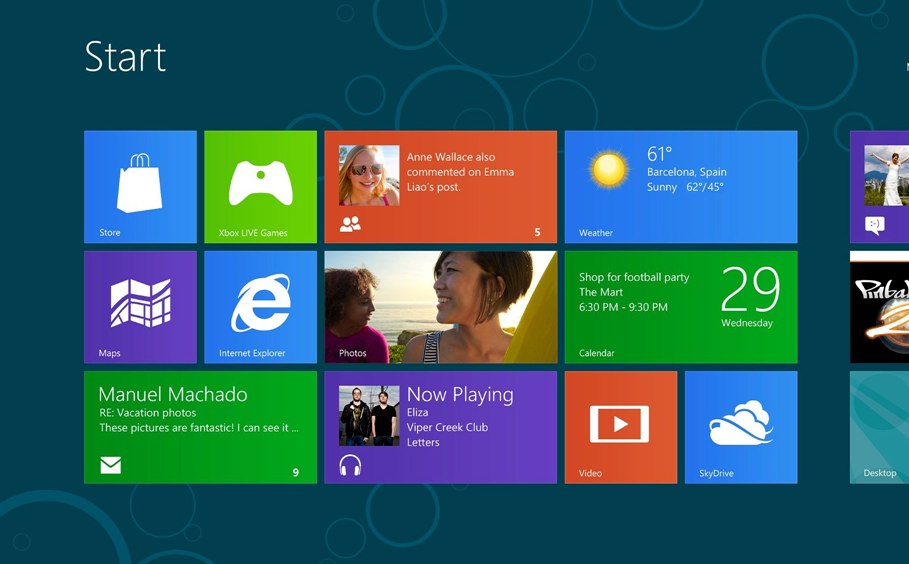Click '6:30 PM - 9:30 PM' event time
The width and height of the screenshot is (909, 564).
623,307
